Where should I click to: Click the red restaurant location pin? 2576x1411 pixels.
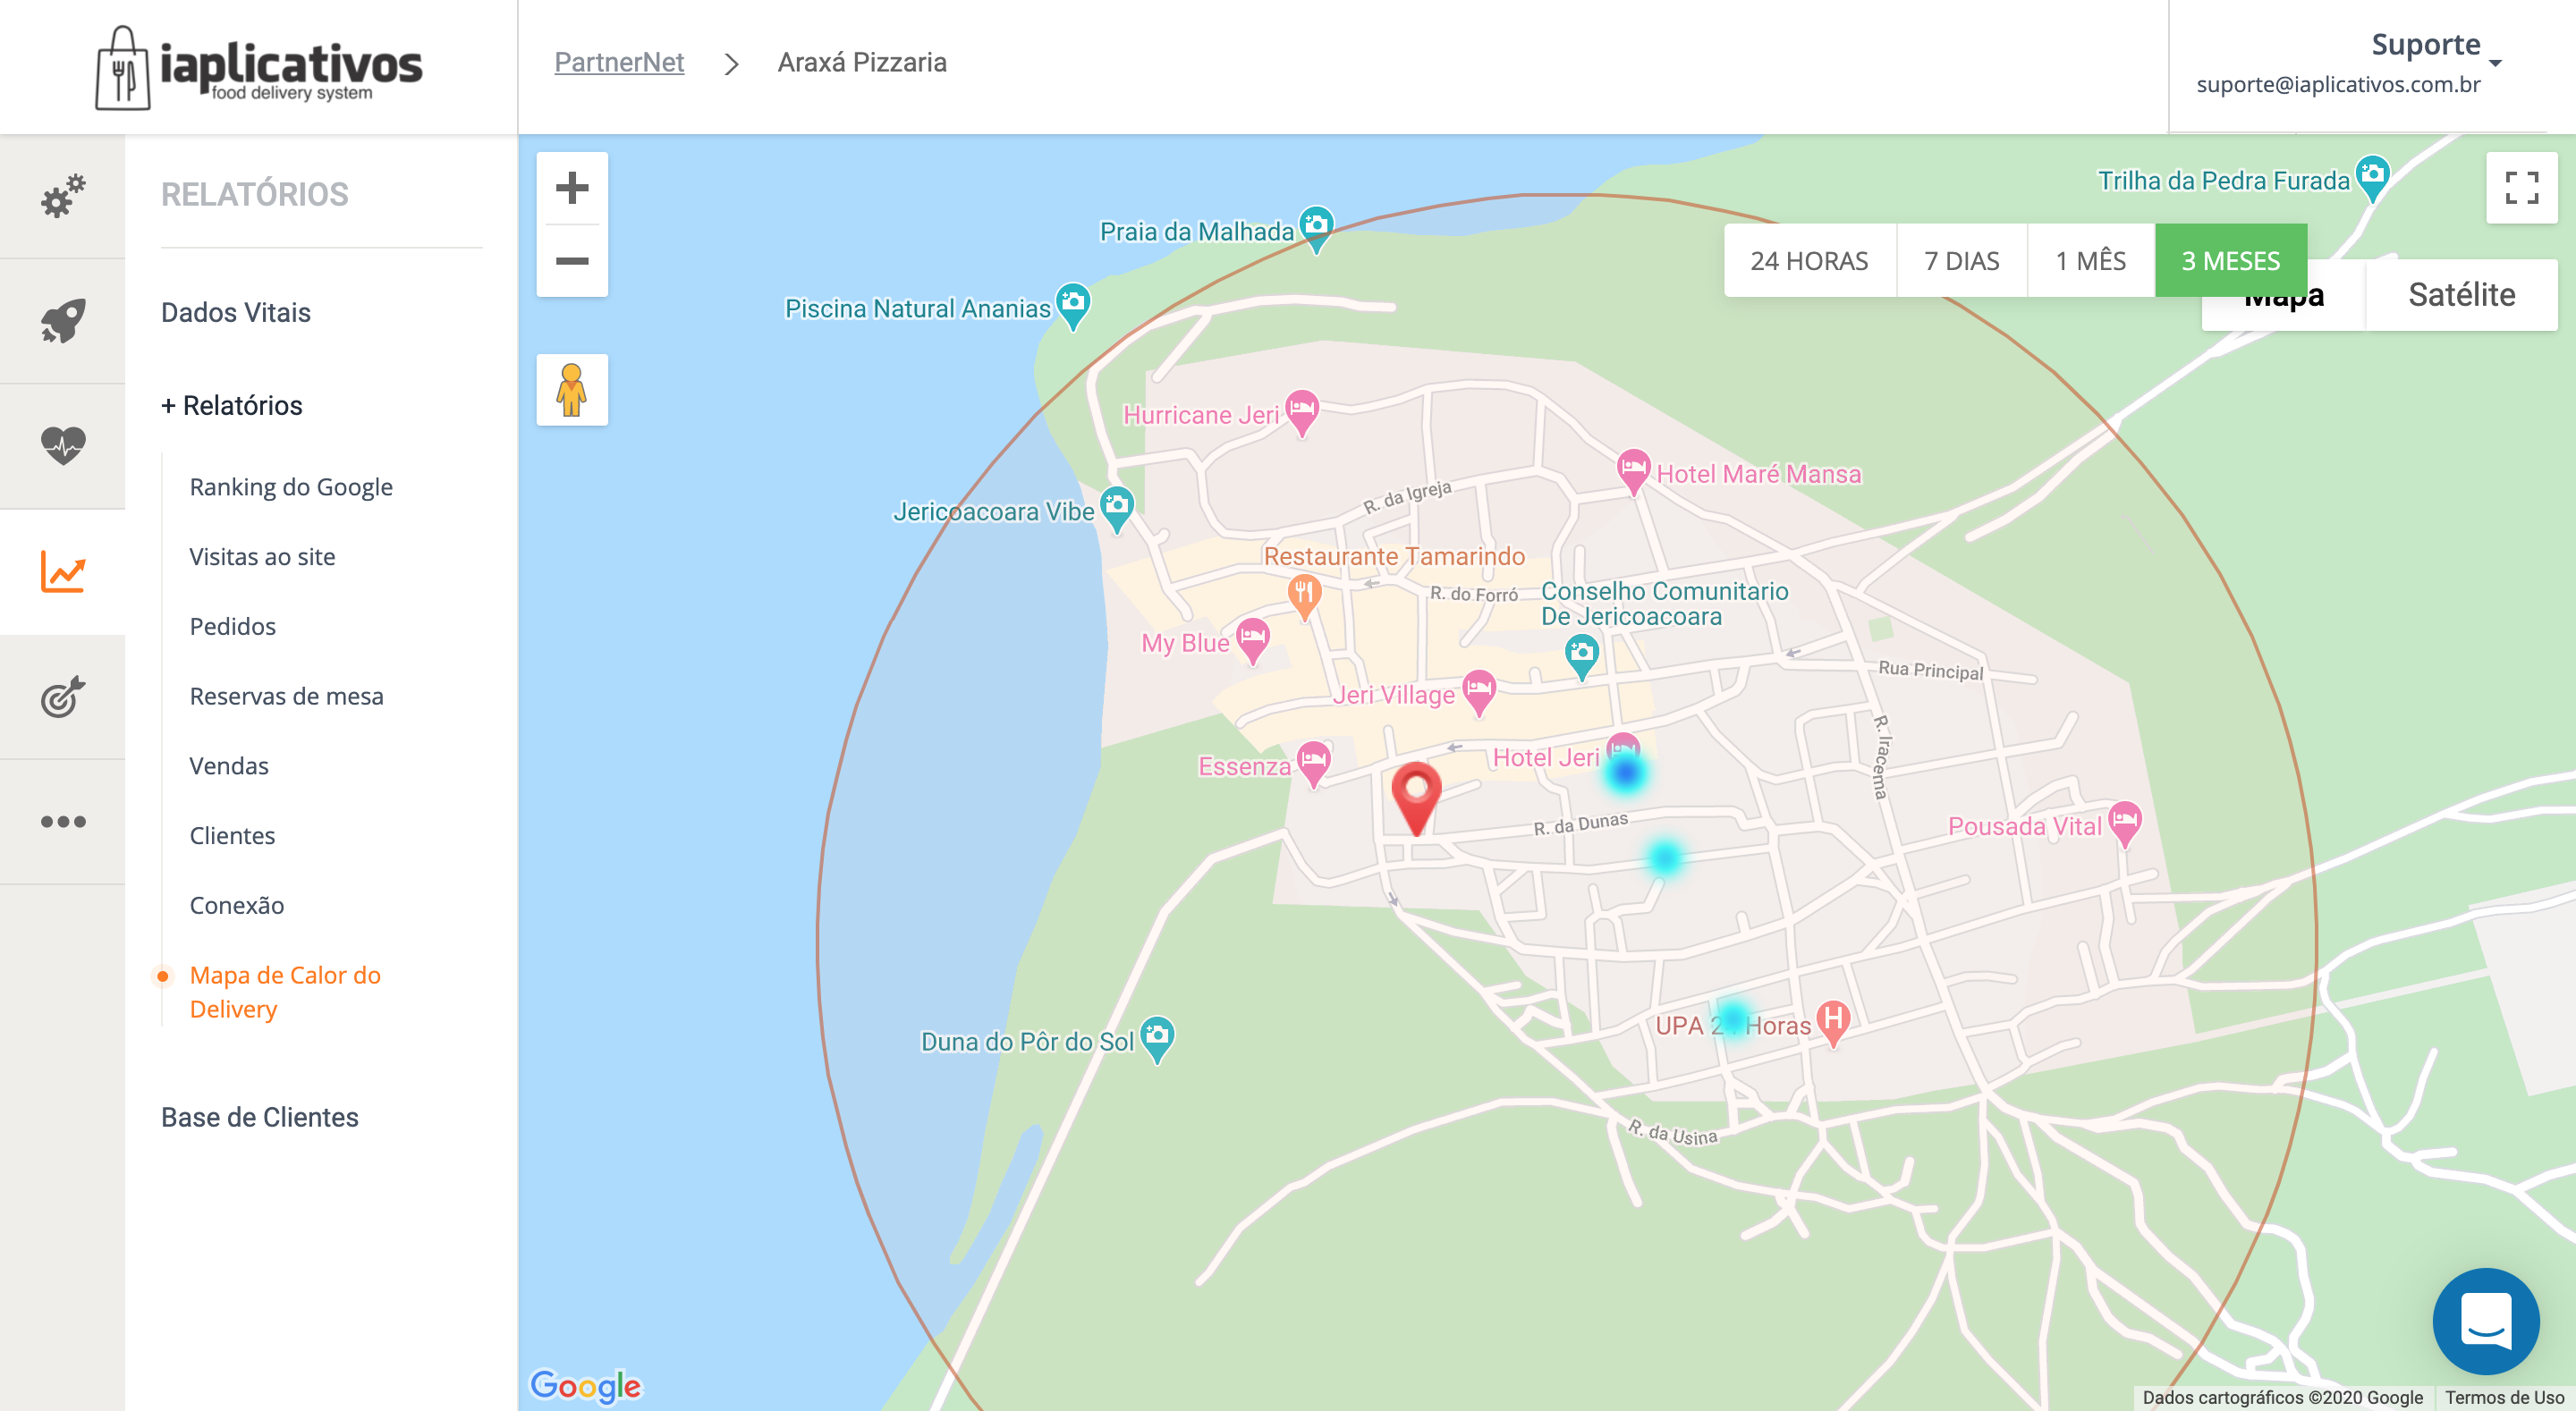pos(1416,798)
